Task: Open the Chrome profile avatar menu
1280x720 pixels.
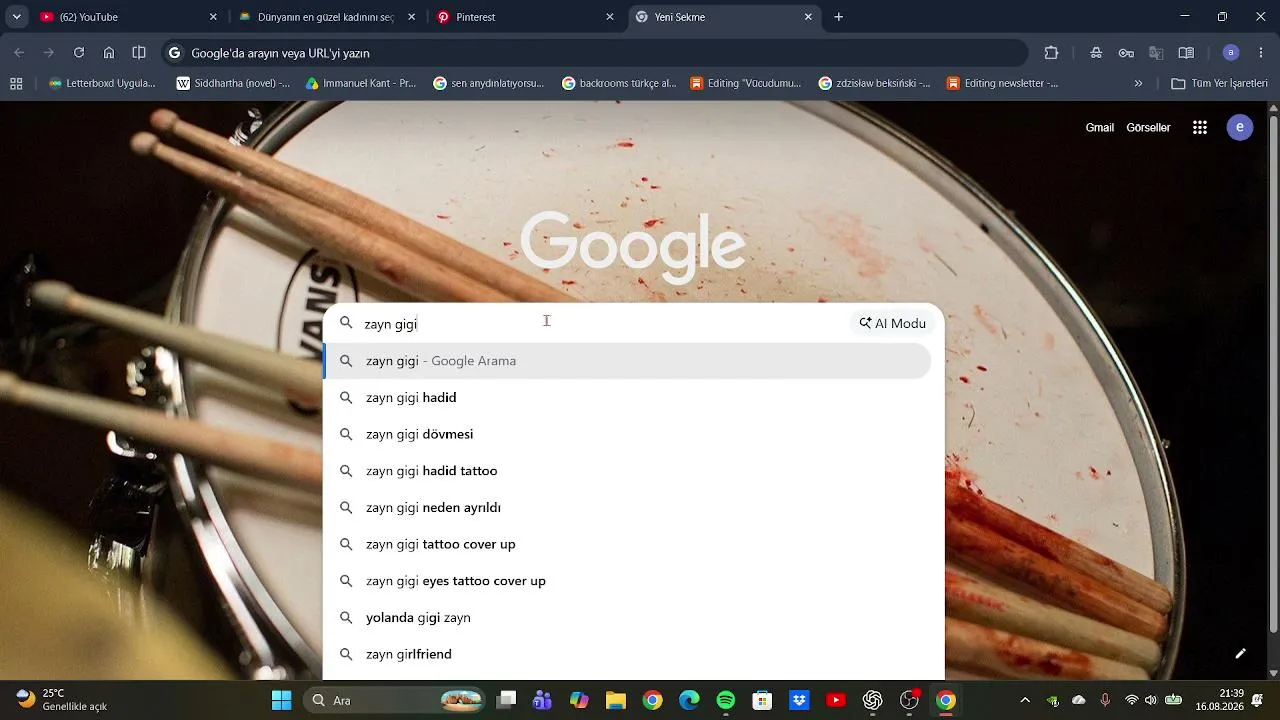Action: point(1231,53)
